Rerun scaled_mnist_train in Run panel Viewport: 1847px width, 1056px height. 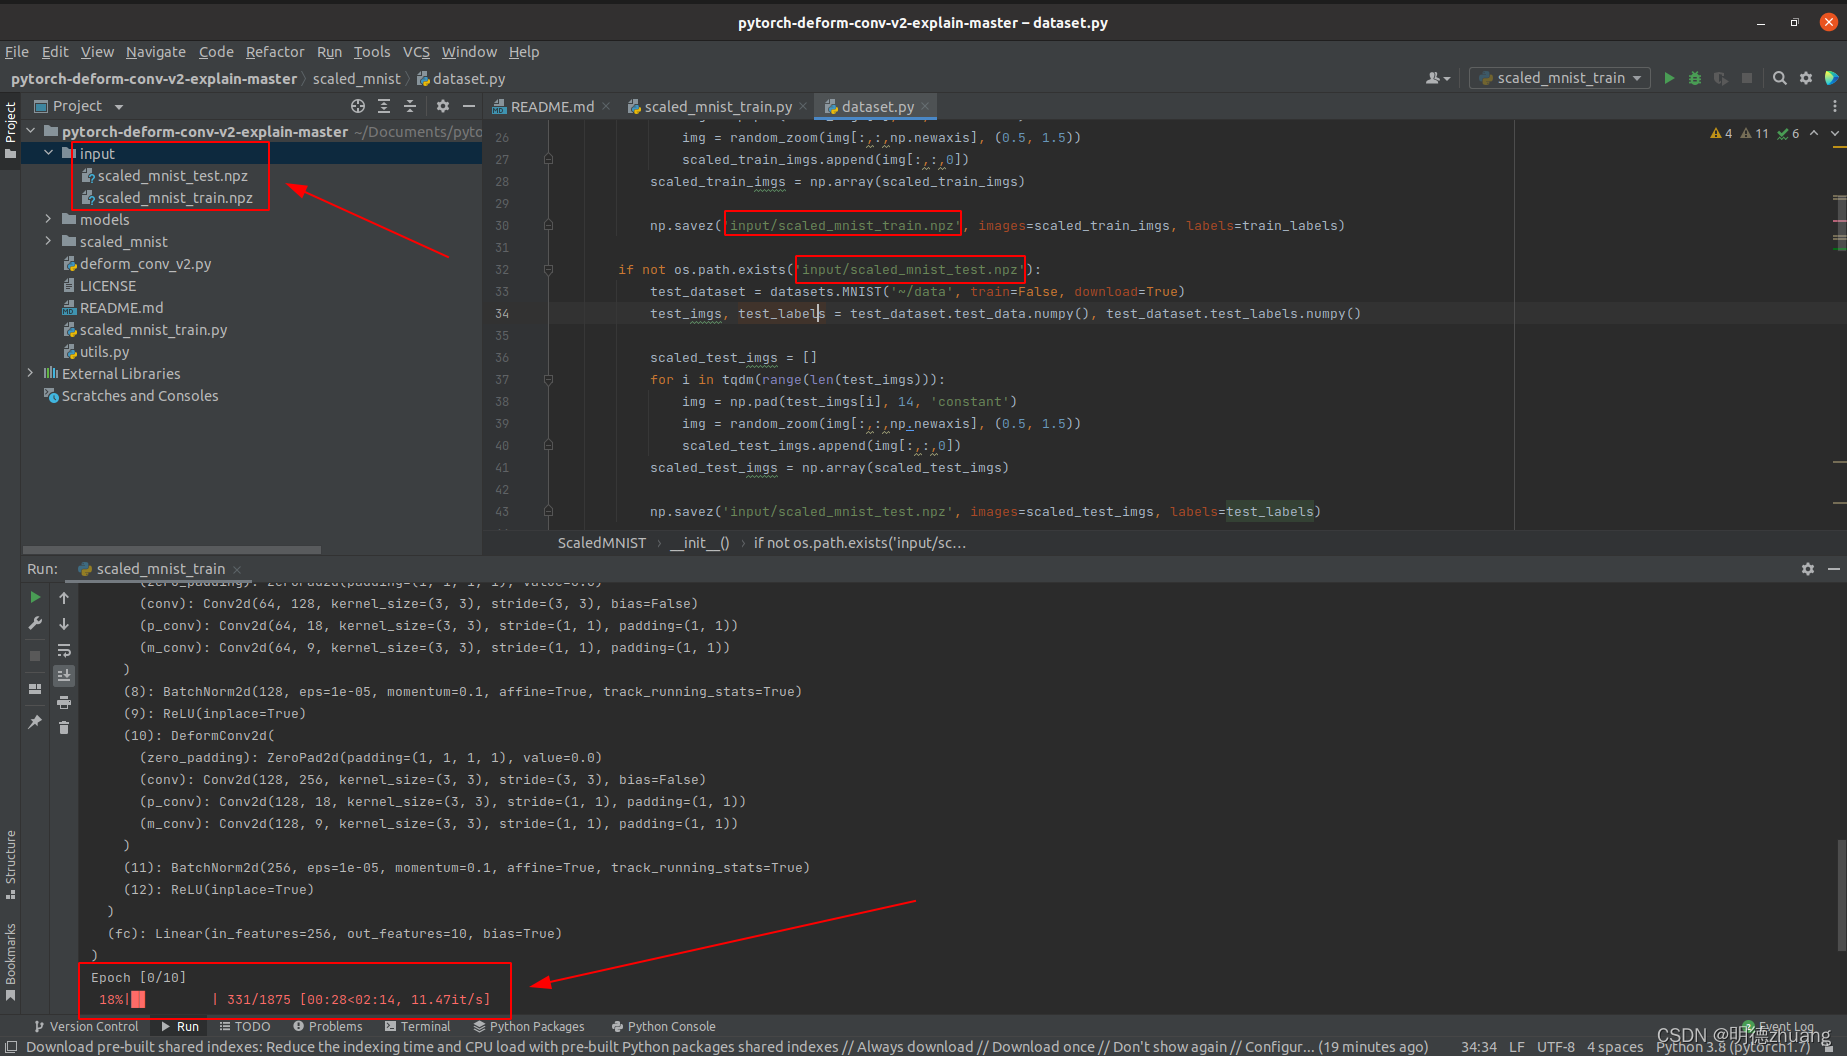tap(35, 597)
